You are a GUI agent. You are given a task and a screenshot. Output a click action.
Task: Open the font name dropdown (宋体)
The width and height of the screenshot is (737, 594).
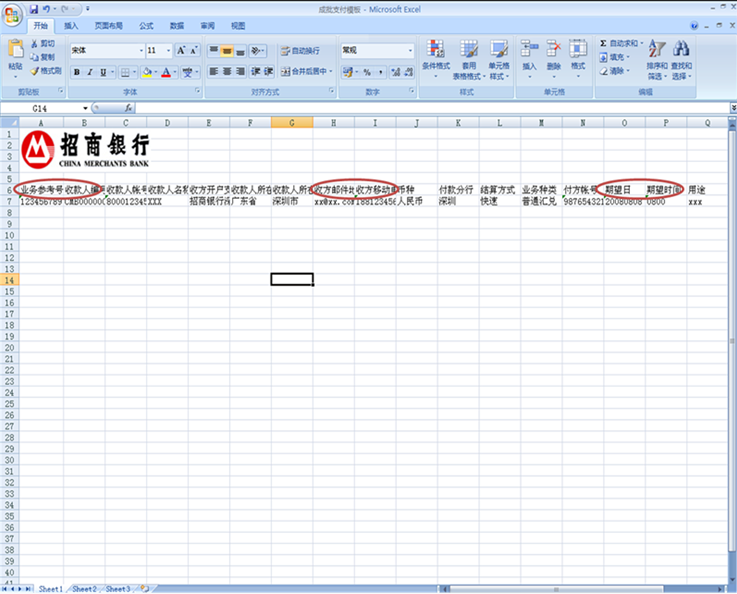coord(140,50)
